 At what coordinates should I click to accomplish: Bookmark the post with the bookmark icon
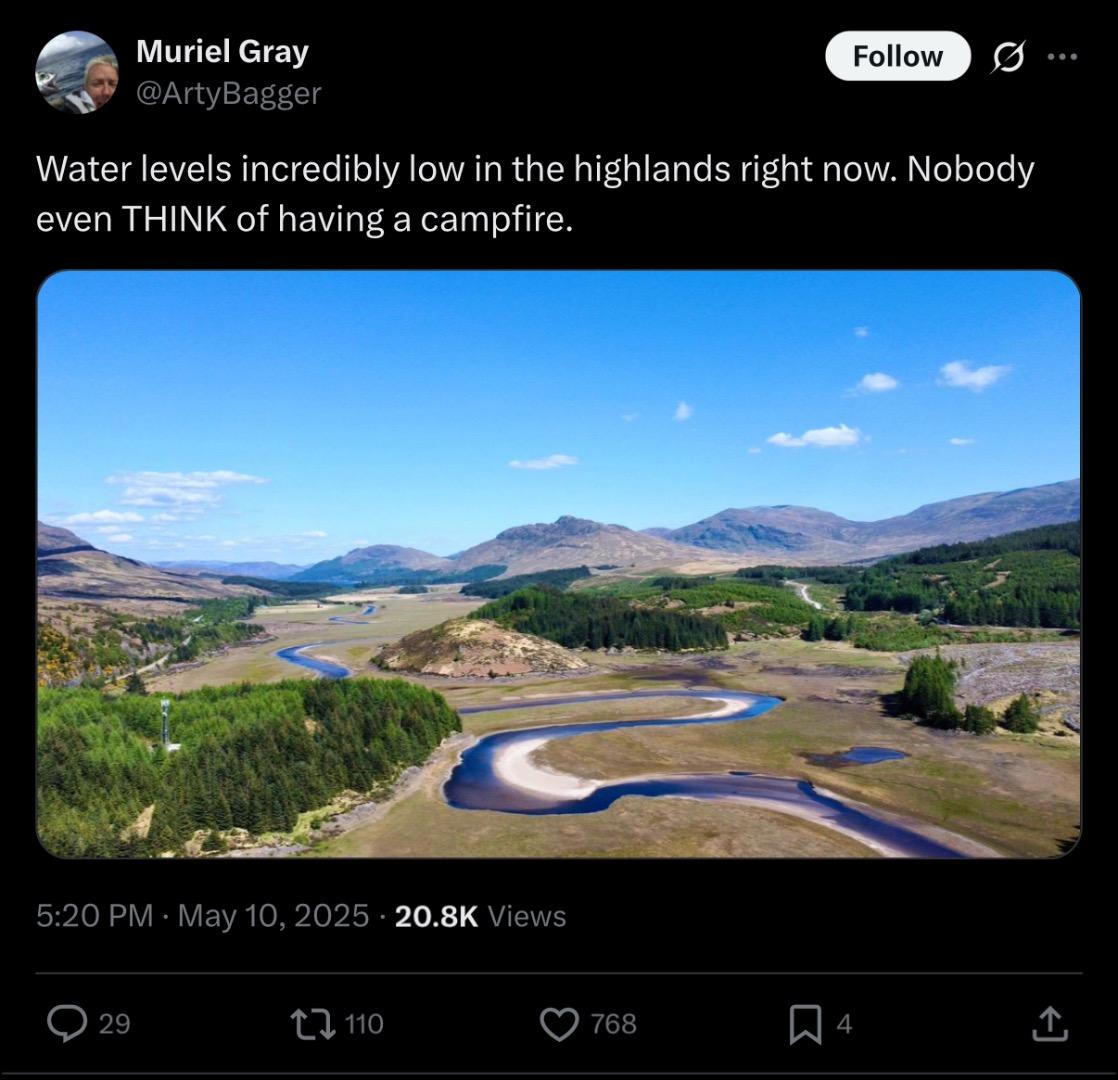pos(806,1024)
